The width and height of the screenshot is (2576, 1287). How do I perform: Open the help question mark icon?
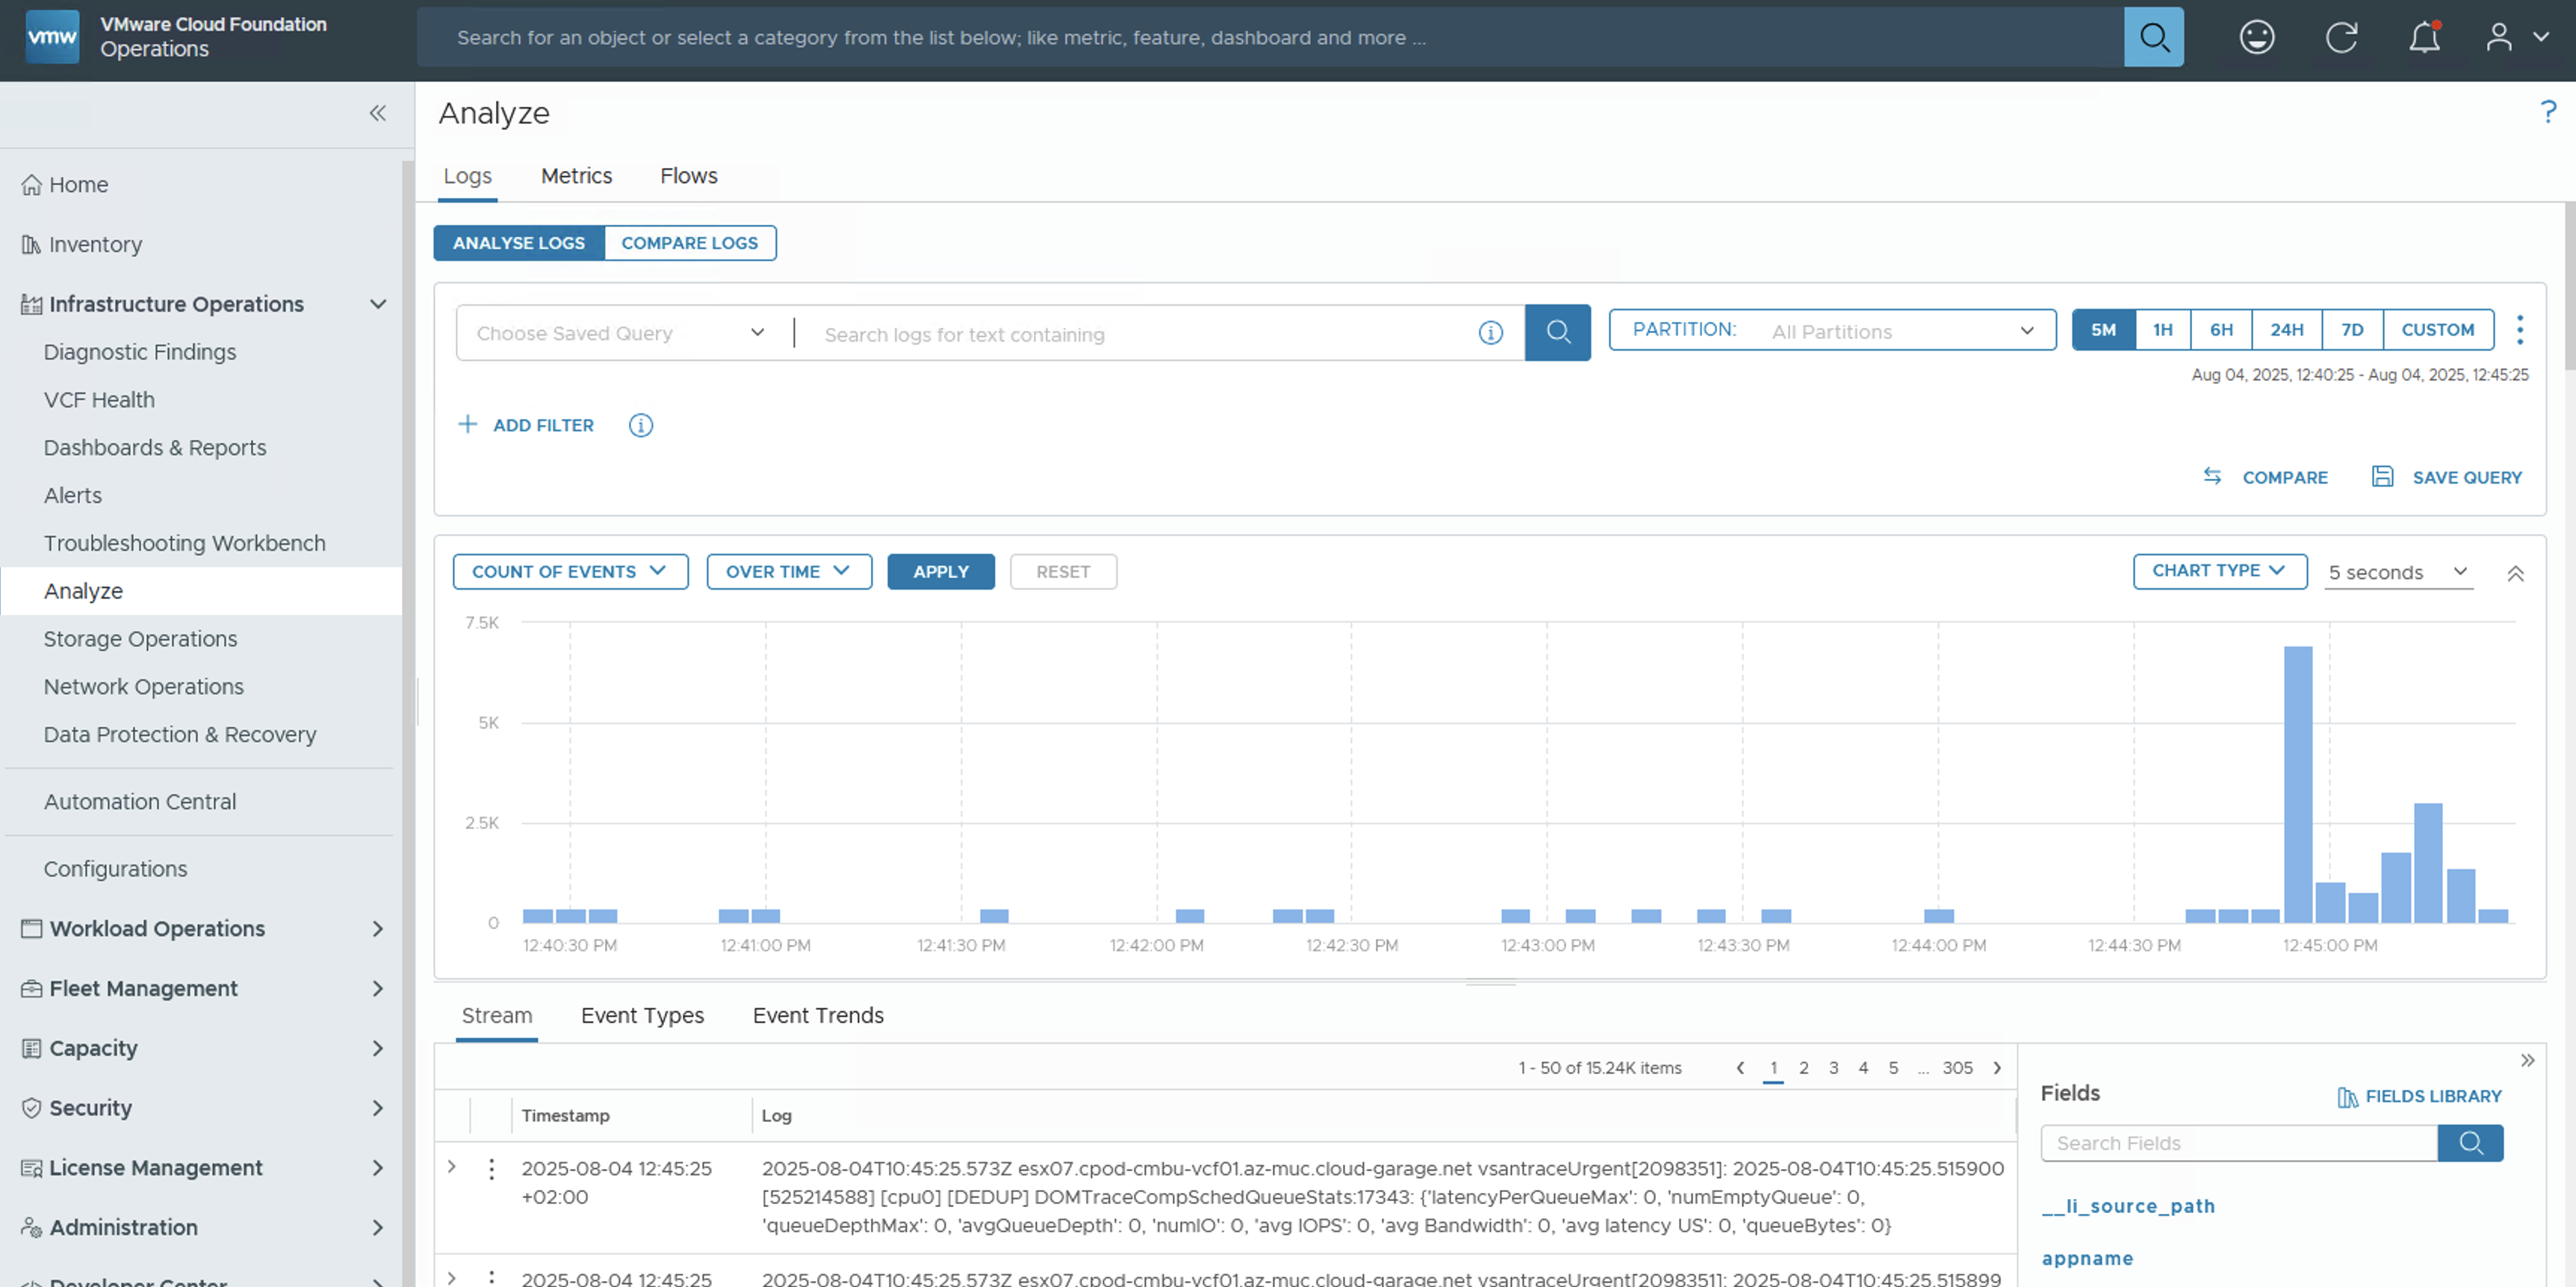coord(2547,112)
